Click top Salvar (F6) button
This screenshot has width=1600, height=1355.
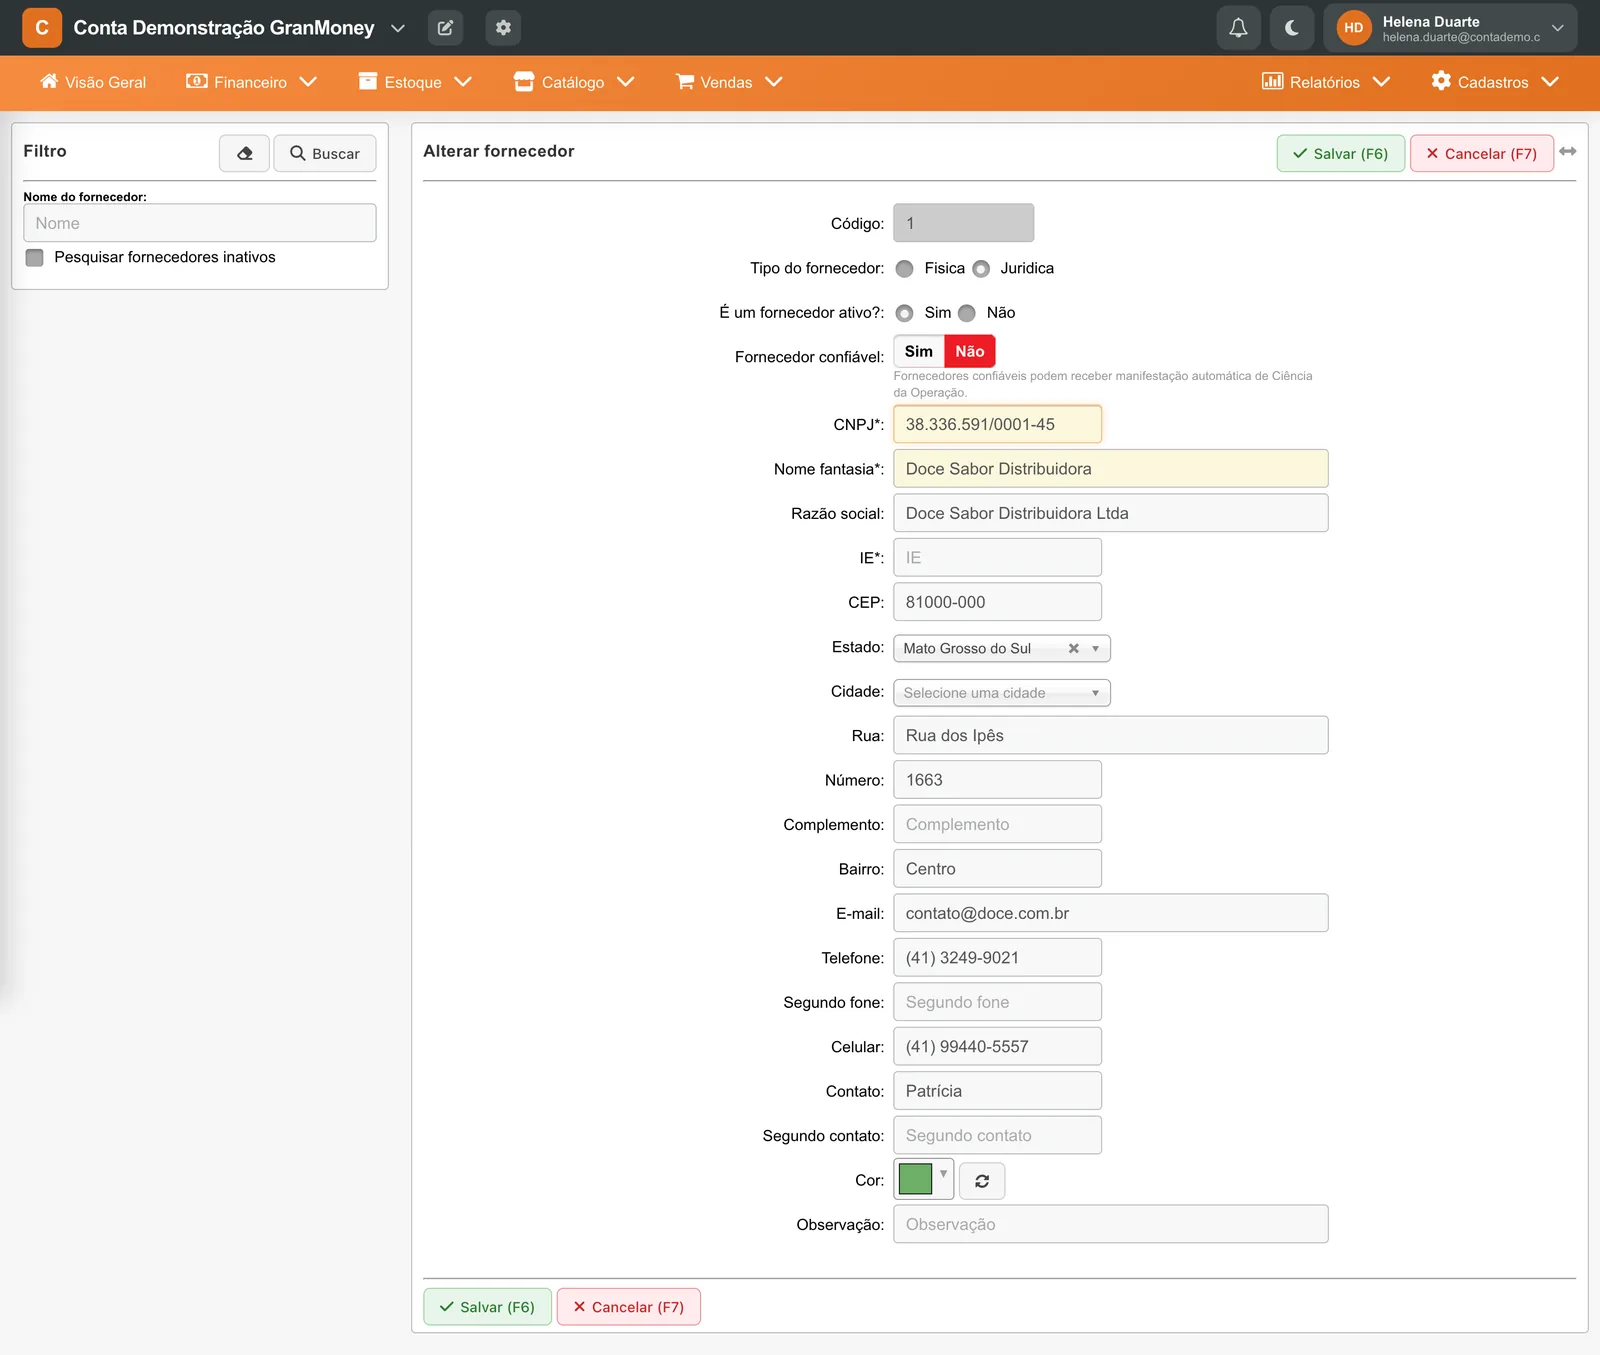click(1341, 153)
